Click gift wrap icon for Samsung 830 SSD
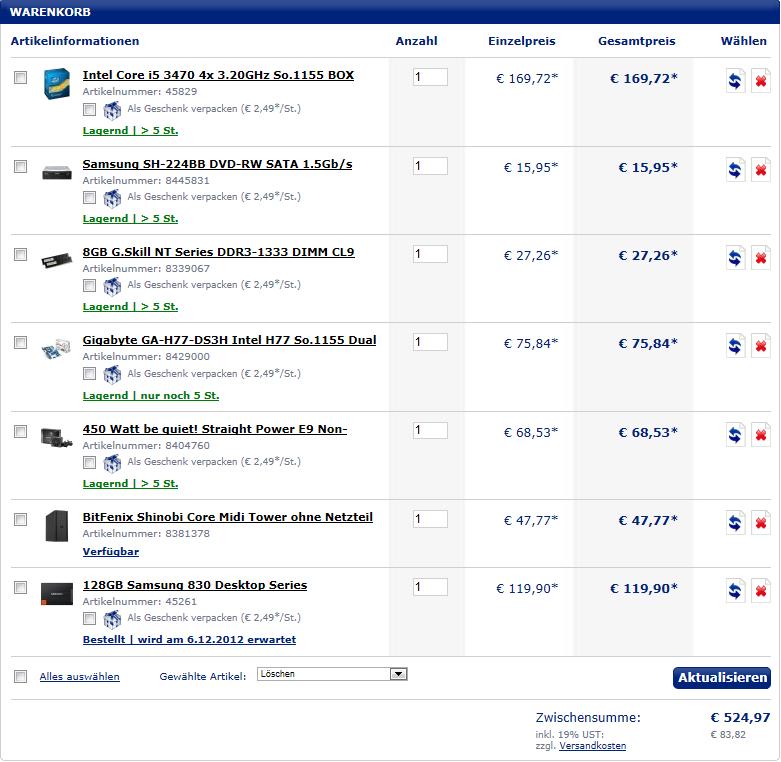The height and width of the screenshot is (762, 781). click(x=112, y=619)
